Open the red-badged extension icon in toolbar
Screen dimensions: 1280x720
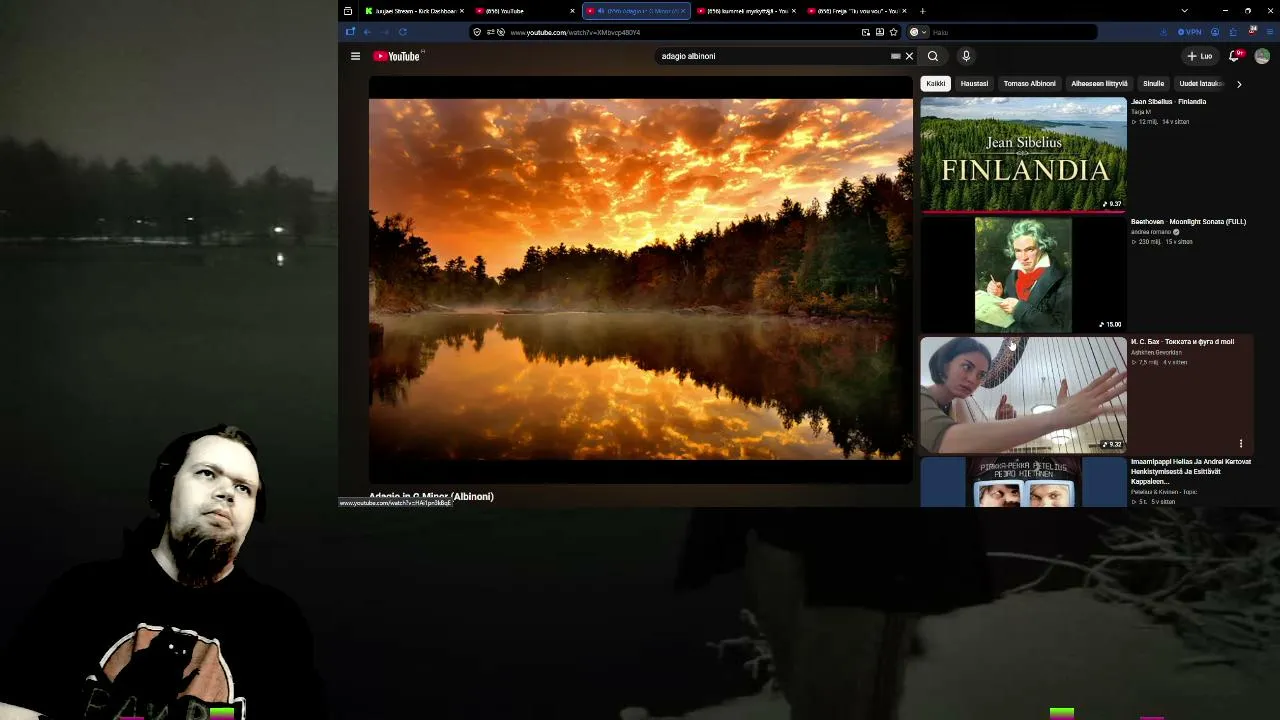pyautogui.click(x=1252, y=32)
